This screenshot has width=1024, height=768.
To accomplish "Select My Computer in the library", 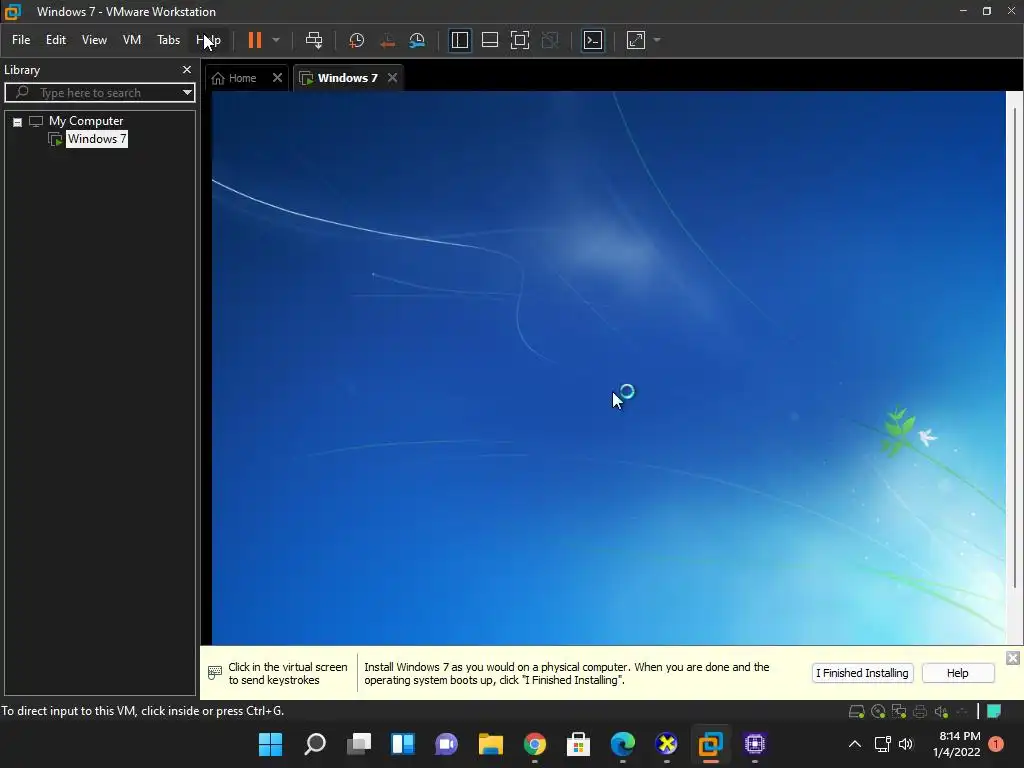I will point(86,121).
